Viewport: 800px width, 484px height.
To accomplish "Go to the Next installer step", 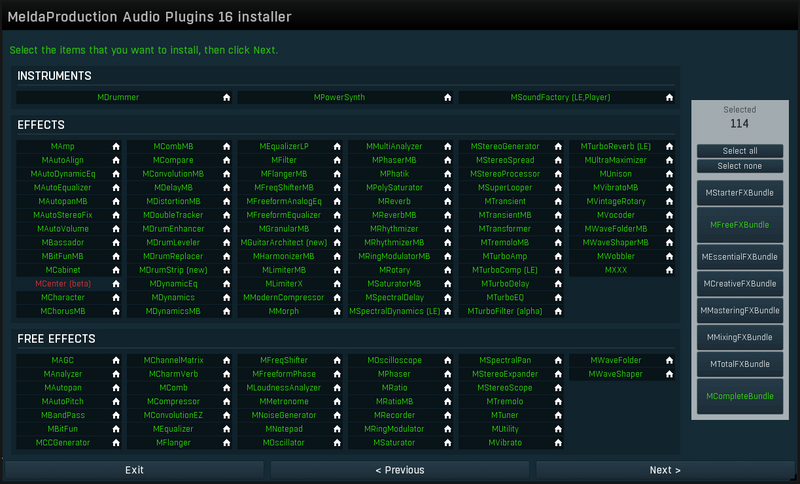I will click(665, 470).
